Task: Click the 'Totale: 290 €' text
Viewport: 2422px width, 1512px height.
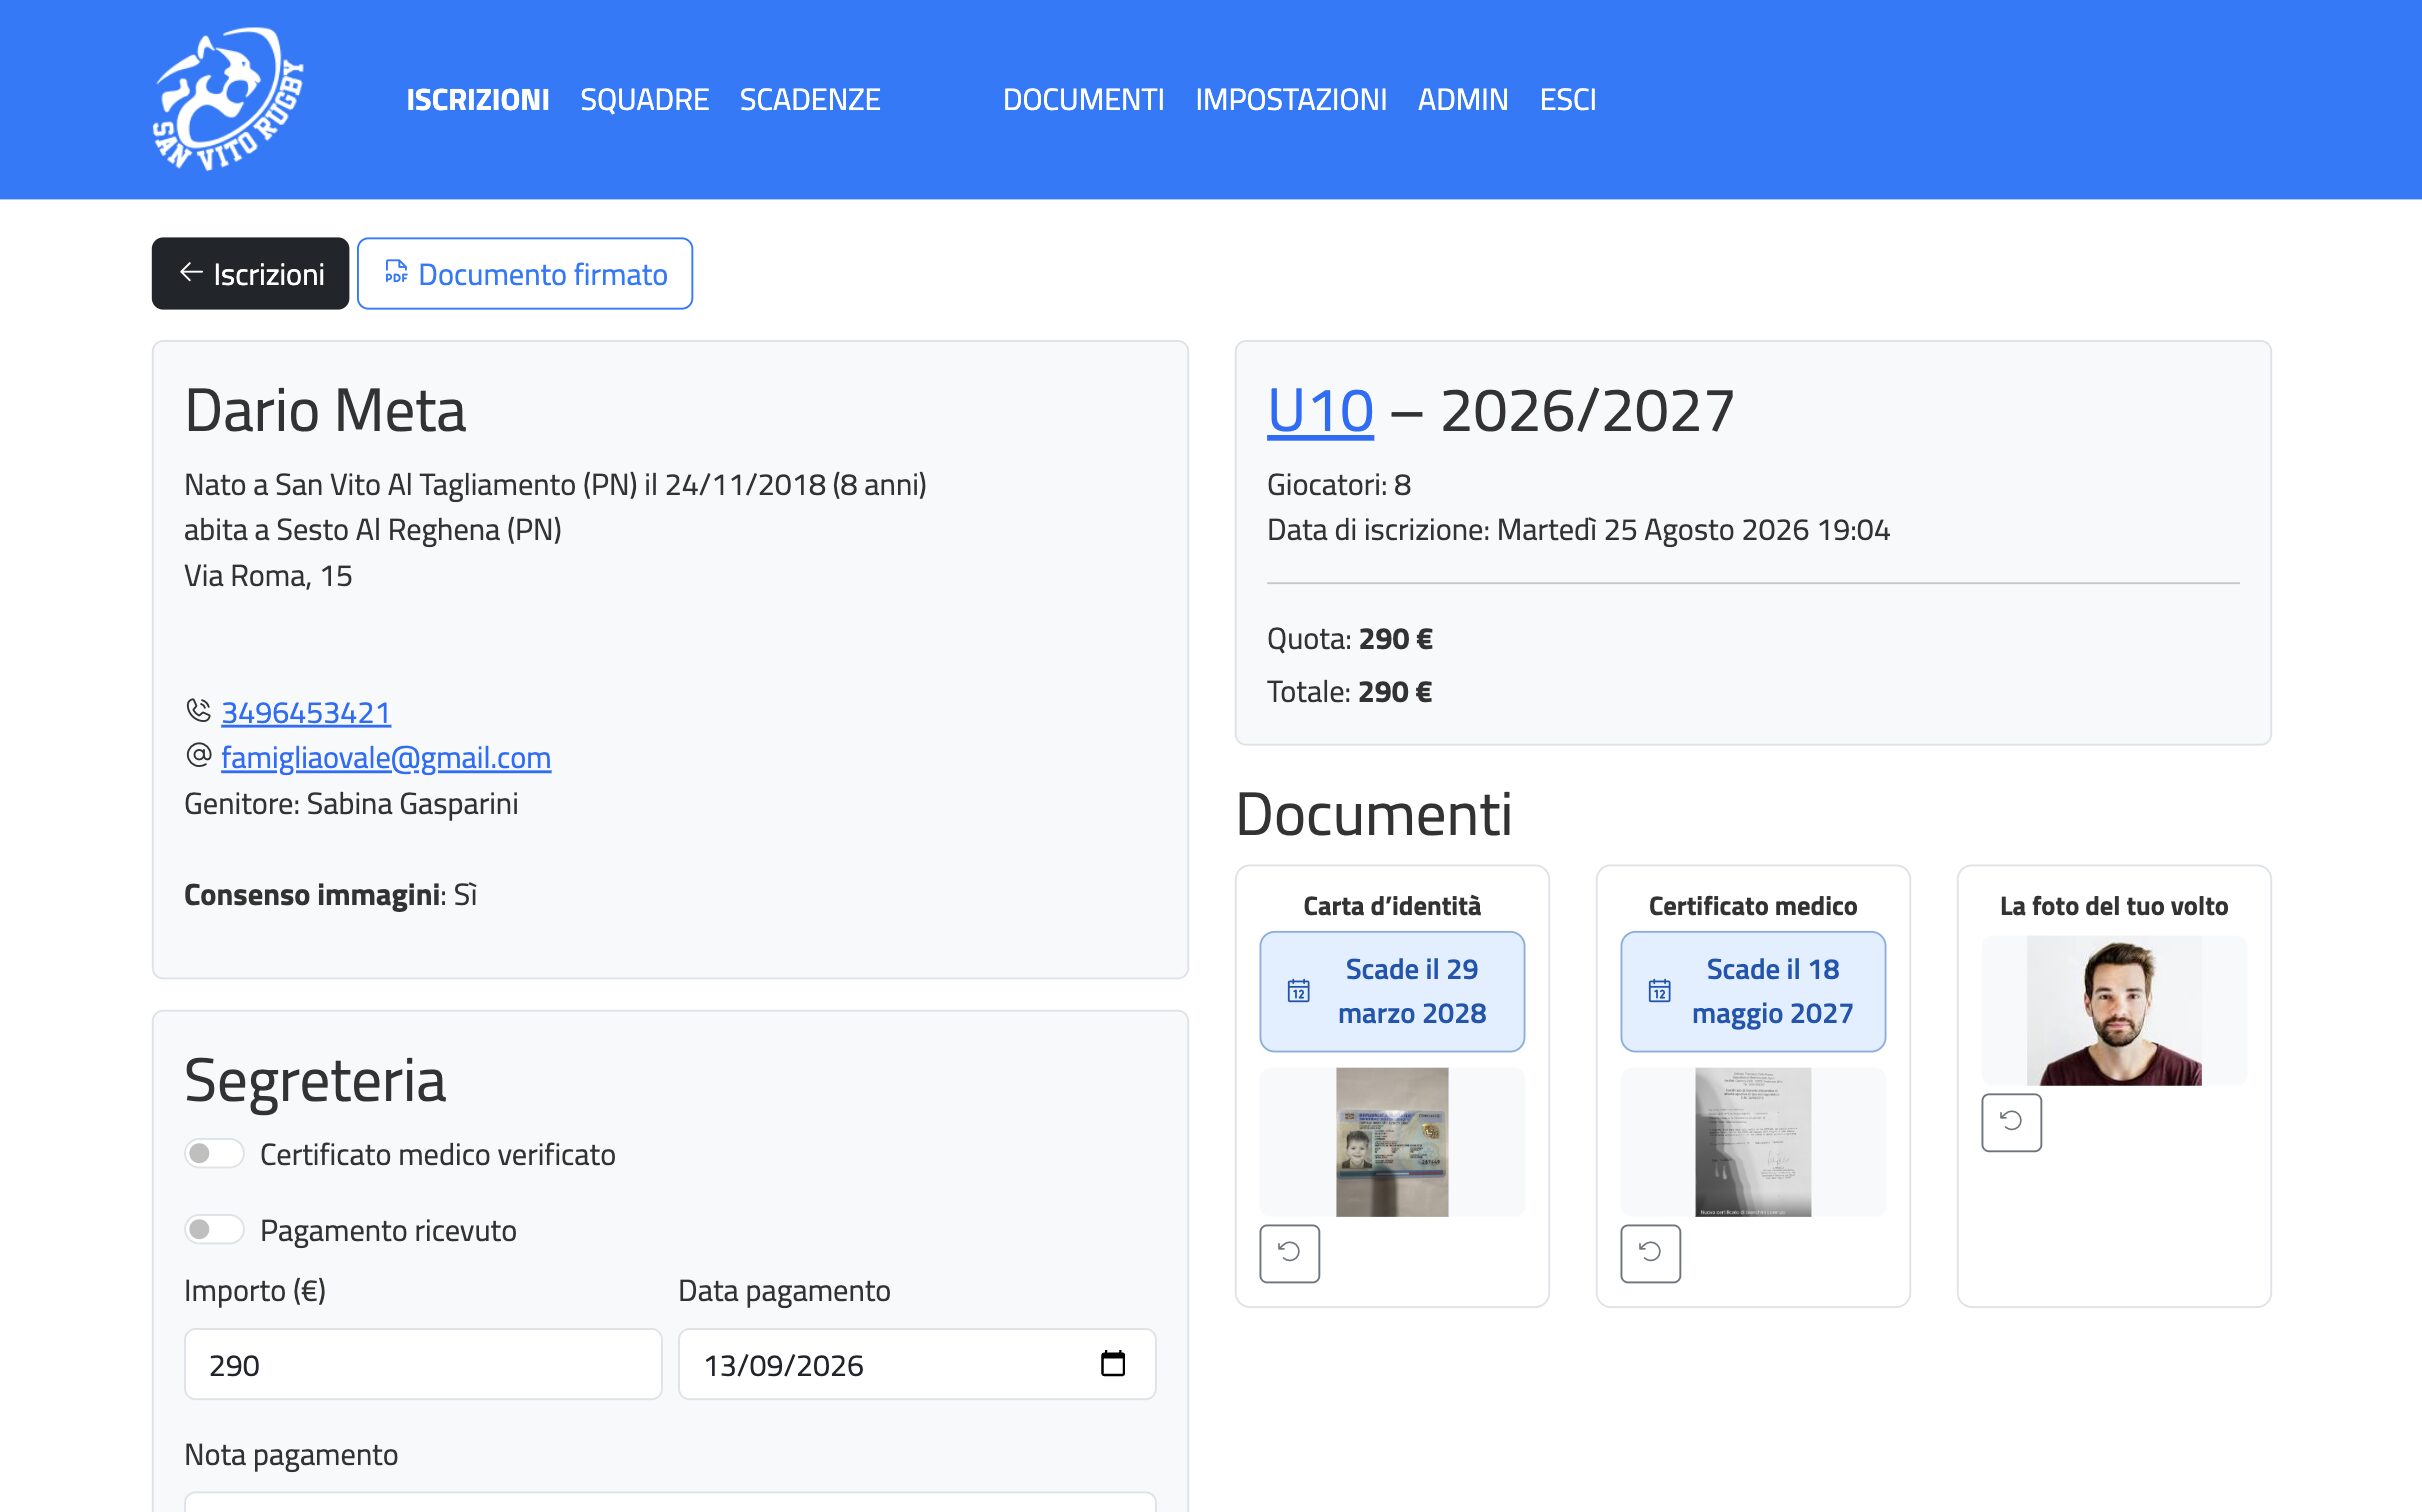Action: tap(1349, 691)
